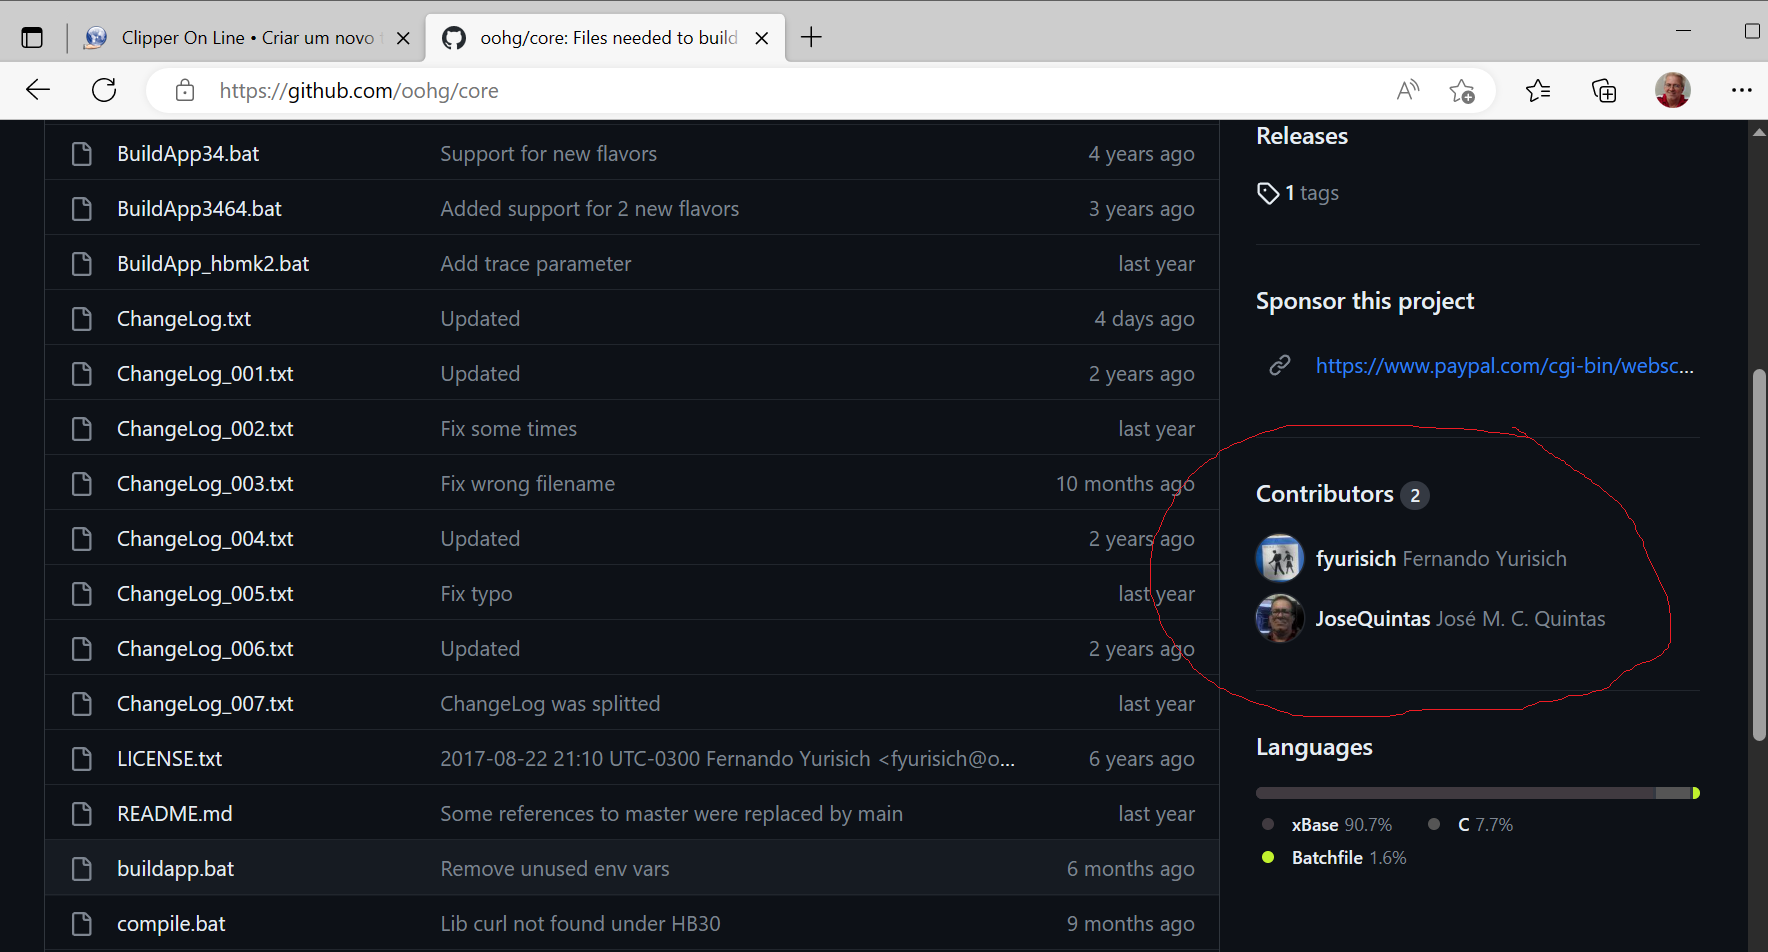Open the ChangeLog_001.txt file
Image resolution: width=1768 pixels, height=952 pixels.
coord(205,374)
